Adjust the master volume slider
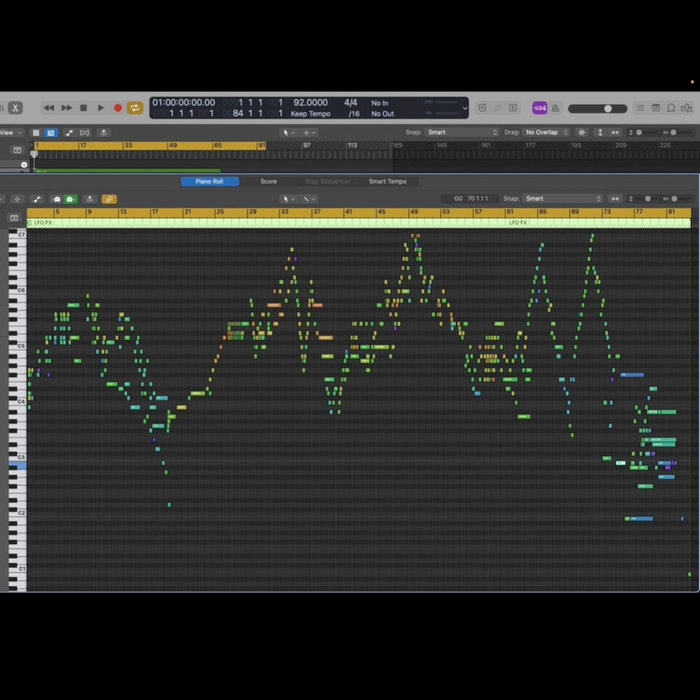Image resolution: width=700 pixels, height=700 pixels. [x=606, y=108]
